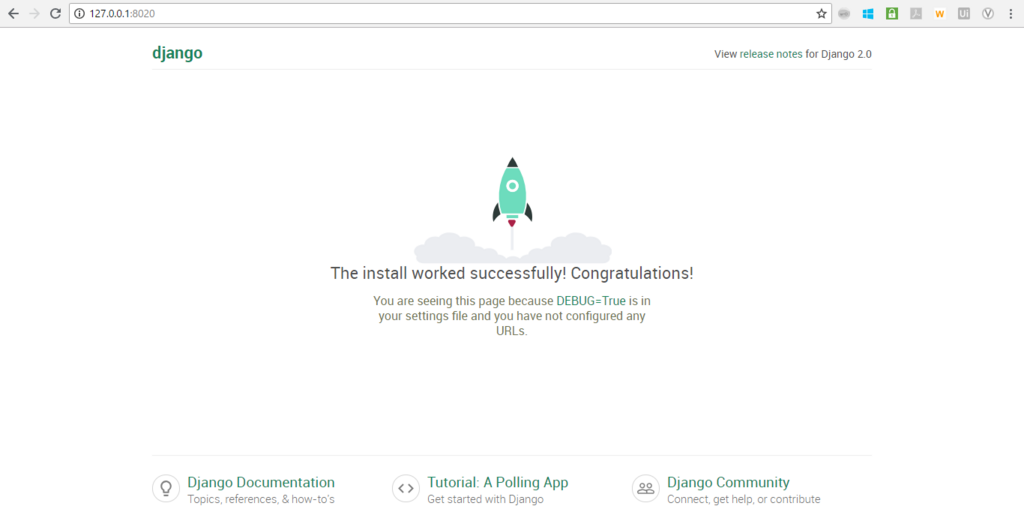This screenshot has height=524, width=1024.
Task: Open the Django Documentation link
Action: [x=261, y=483]
